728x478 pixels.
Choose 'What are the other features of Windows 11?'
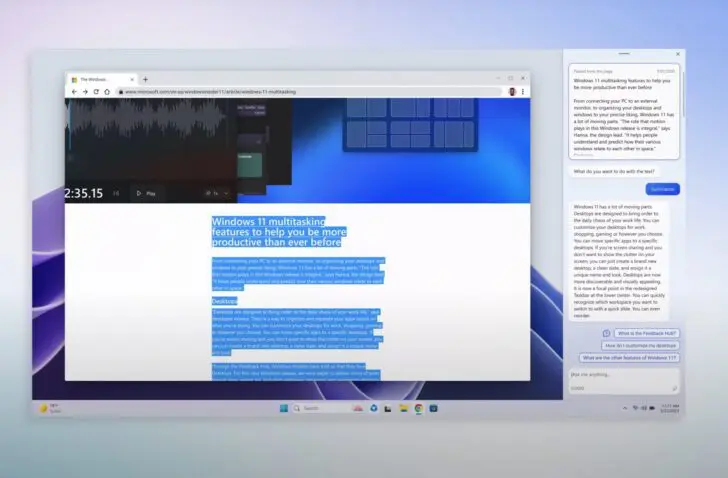click(x=629, y=358)
